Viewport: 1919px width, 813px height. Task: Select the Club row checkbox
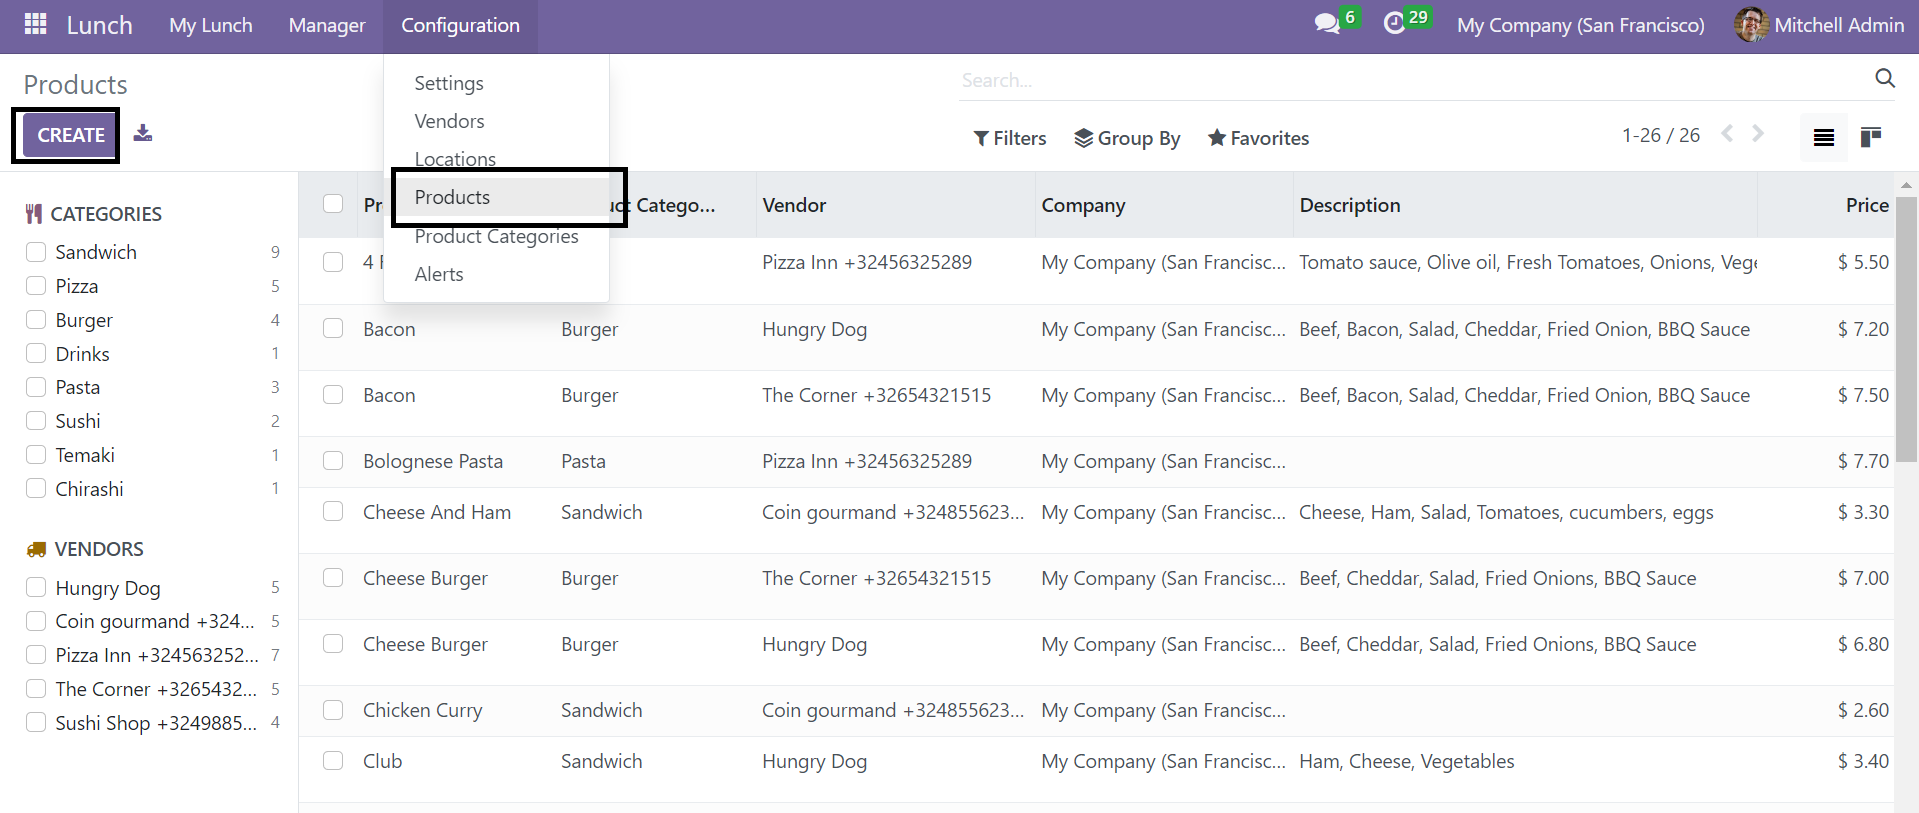point(333,761)
